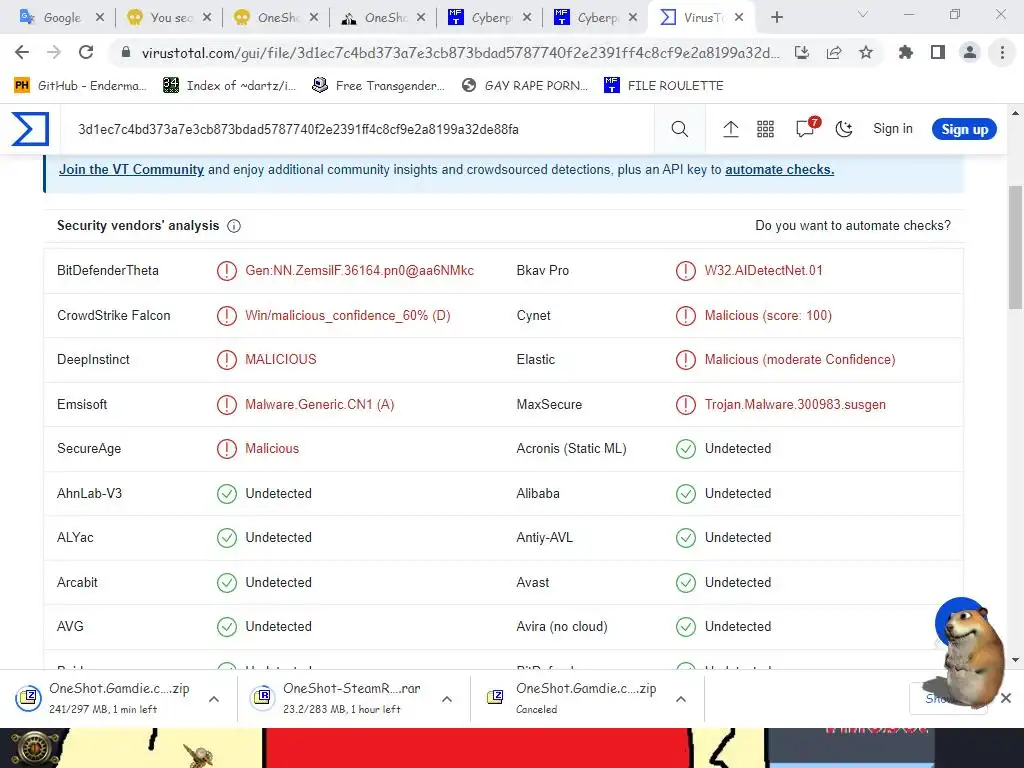Switch to the OneShot tab with triangle icon
The height and width of the screenshot is (768, 1024).
(x=383, y=18)
